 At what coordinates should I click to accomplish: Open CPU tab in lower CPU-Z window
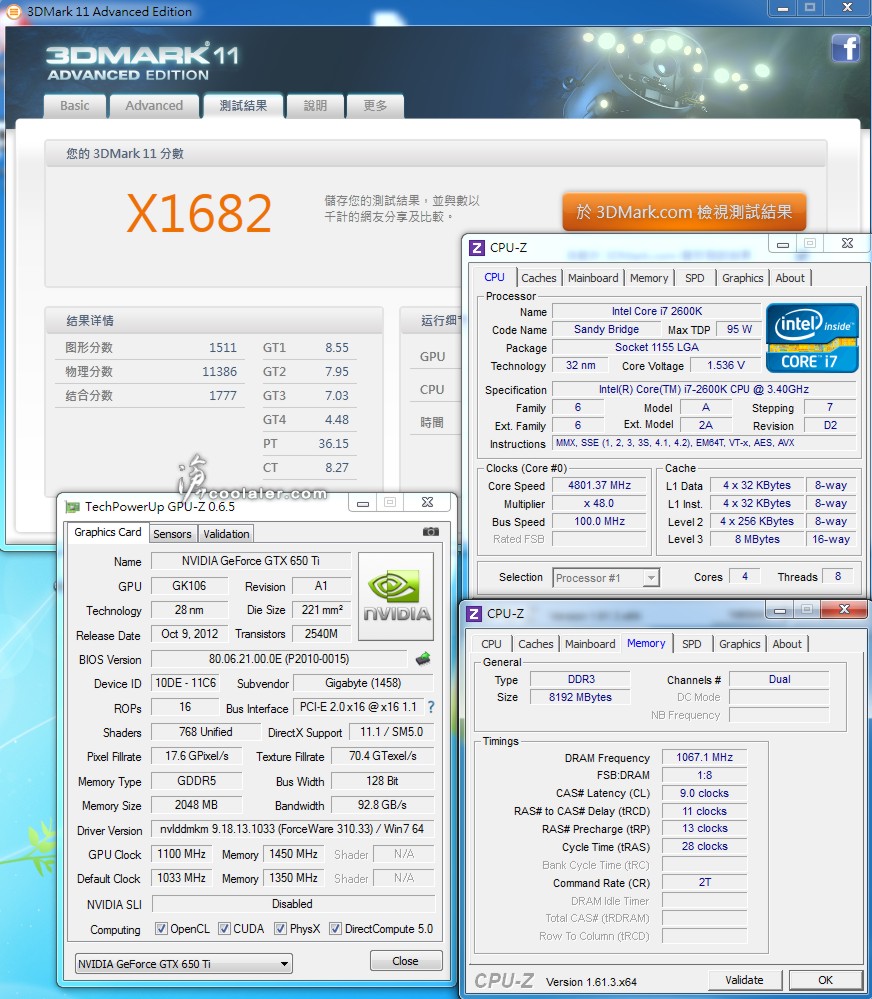pyautogui.click(x=491, y=644)
